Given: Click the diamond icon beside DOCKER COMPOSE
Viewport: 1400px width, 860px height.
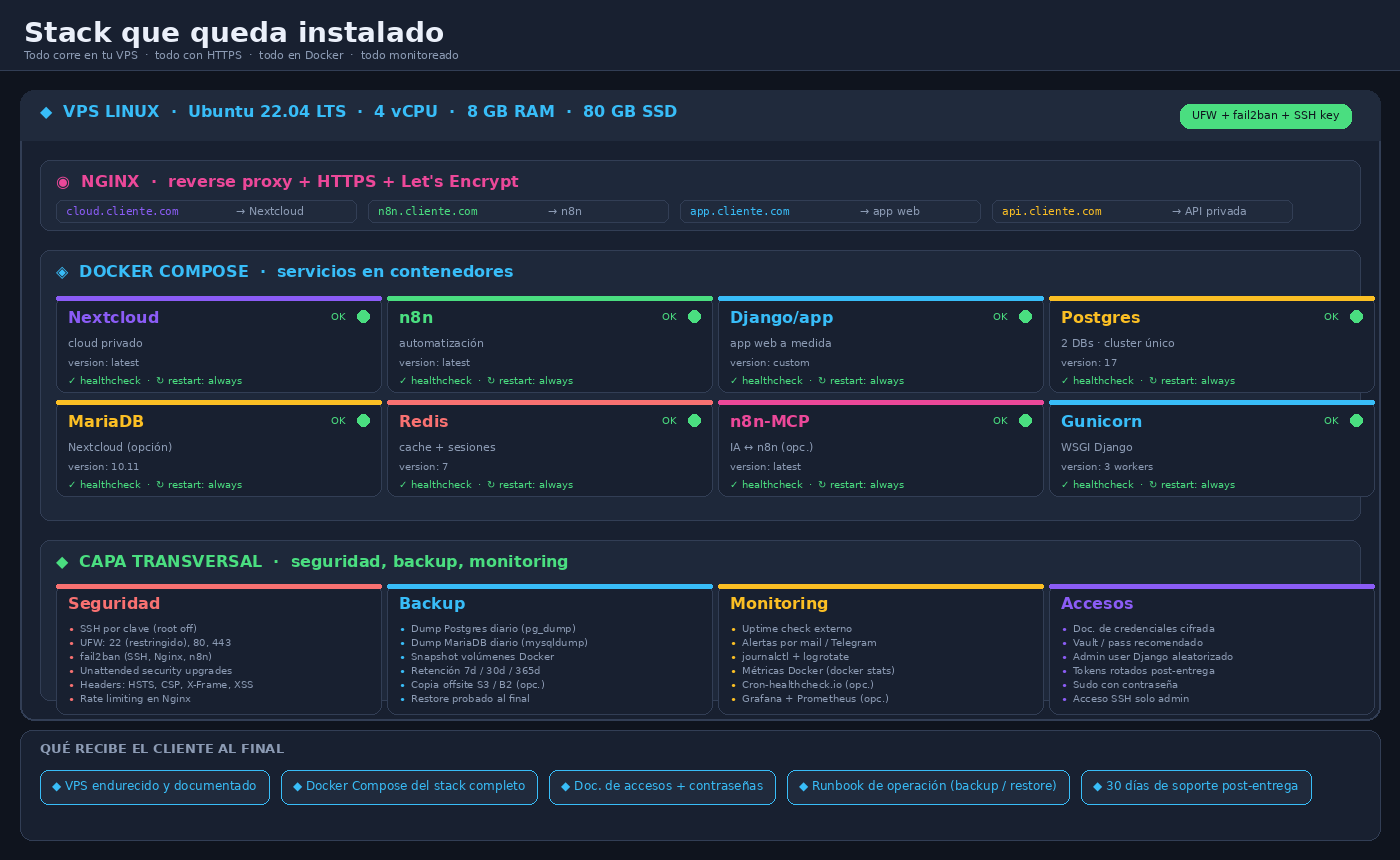Looking at the screenshot, I should pyautogui.click(x=62, y=272).
